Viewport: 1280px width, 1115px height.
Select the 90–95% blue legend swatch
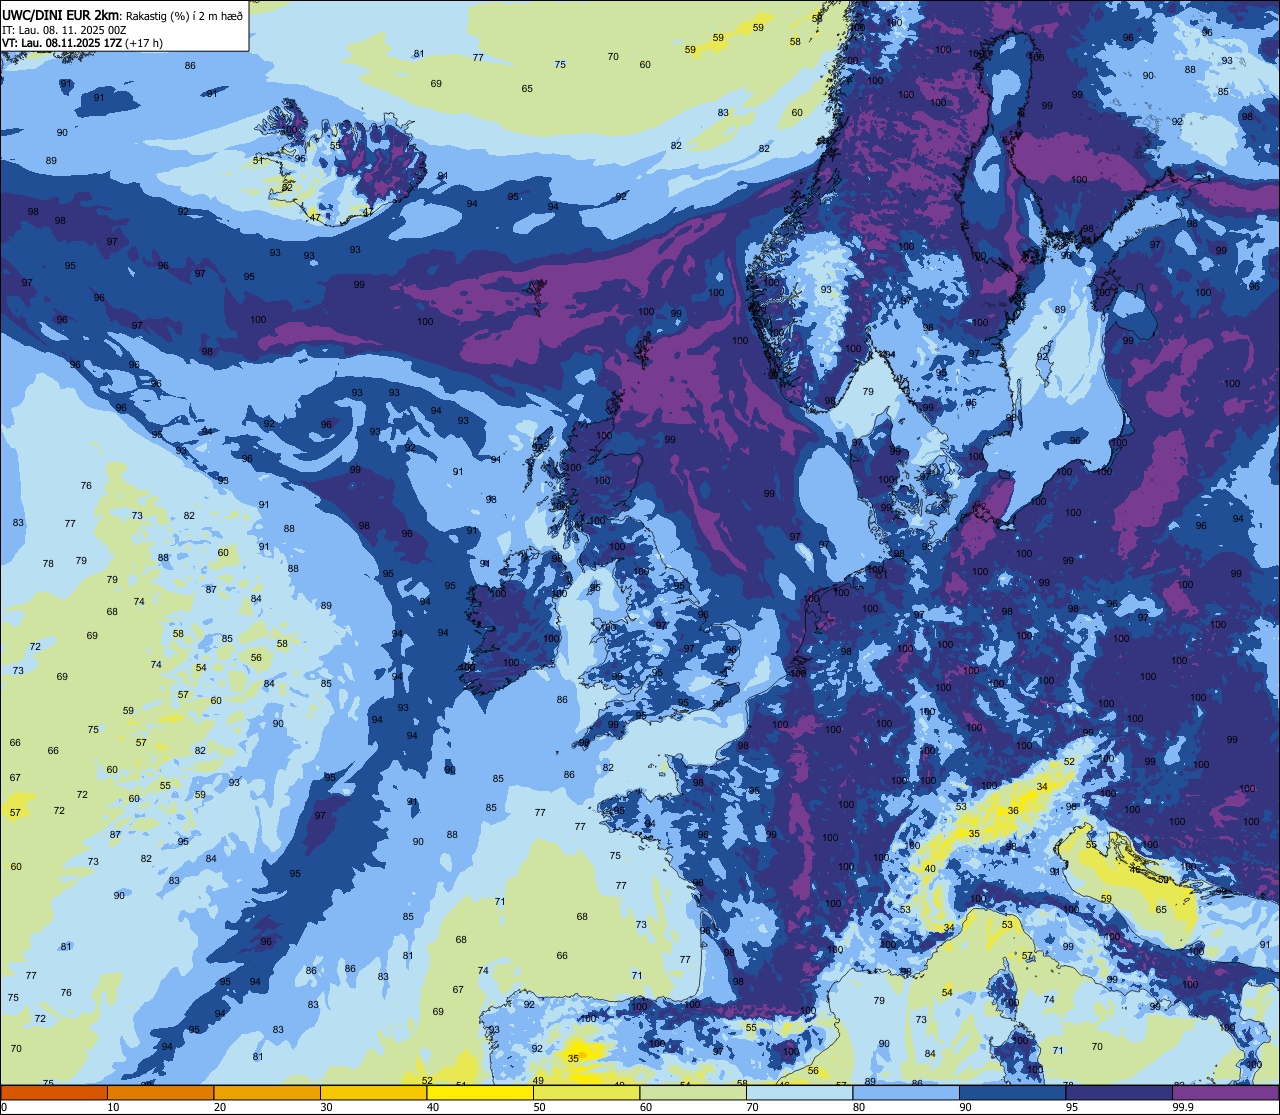click(1012, 1092)
